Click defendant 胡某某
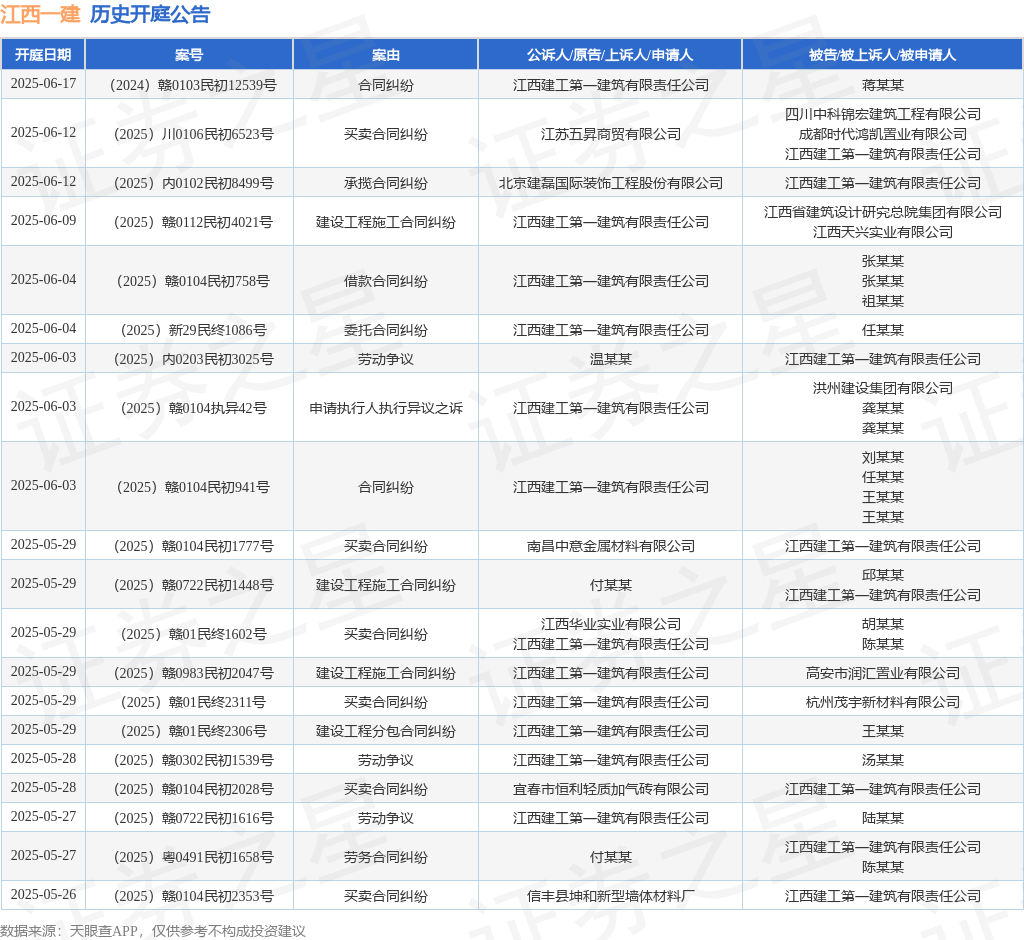The height and width of the screenshot is (940, 1024). click(882, 624)
